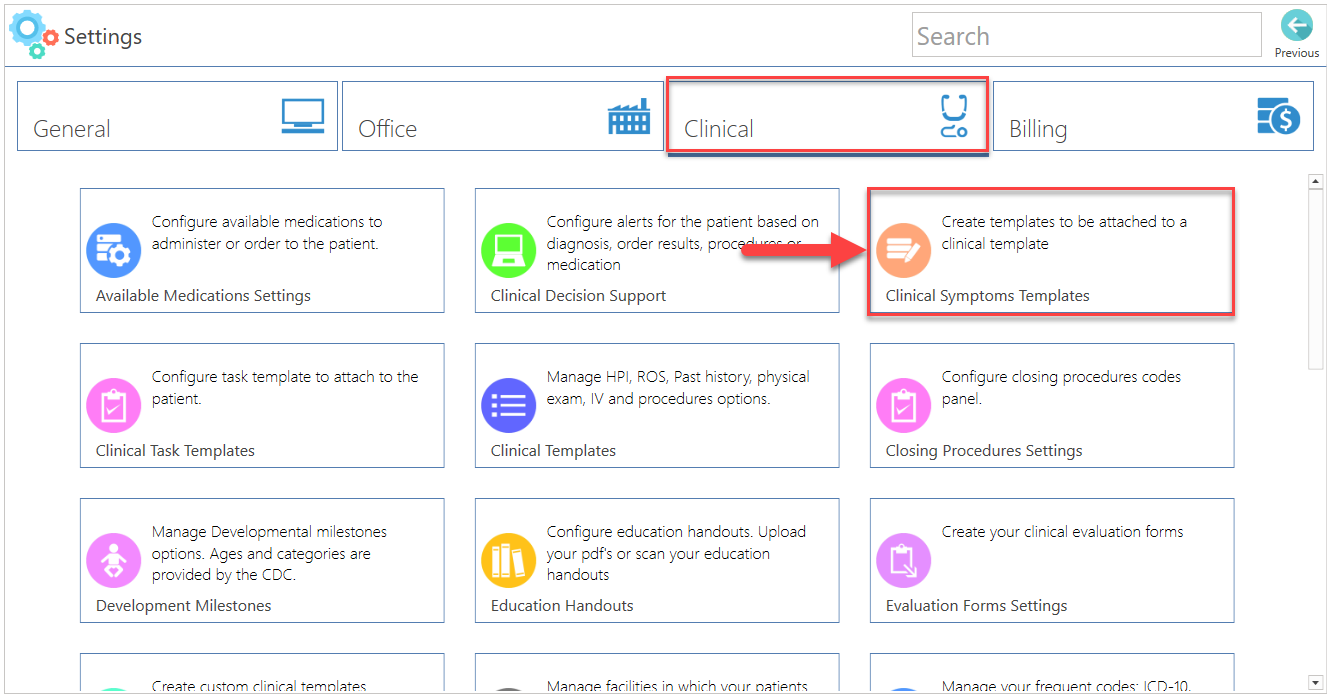The image size is (1333, 695).
Task: Open Clinical Task Templates label
Action: click(x=175, y=450)
